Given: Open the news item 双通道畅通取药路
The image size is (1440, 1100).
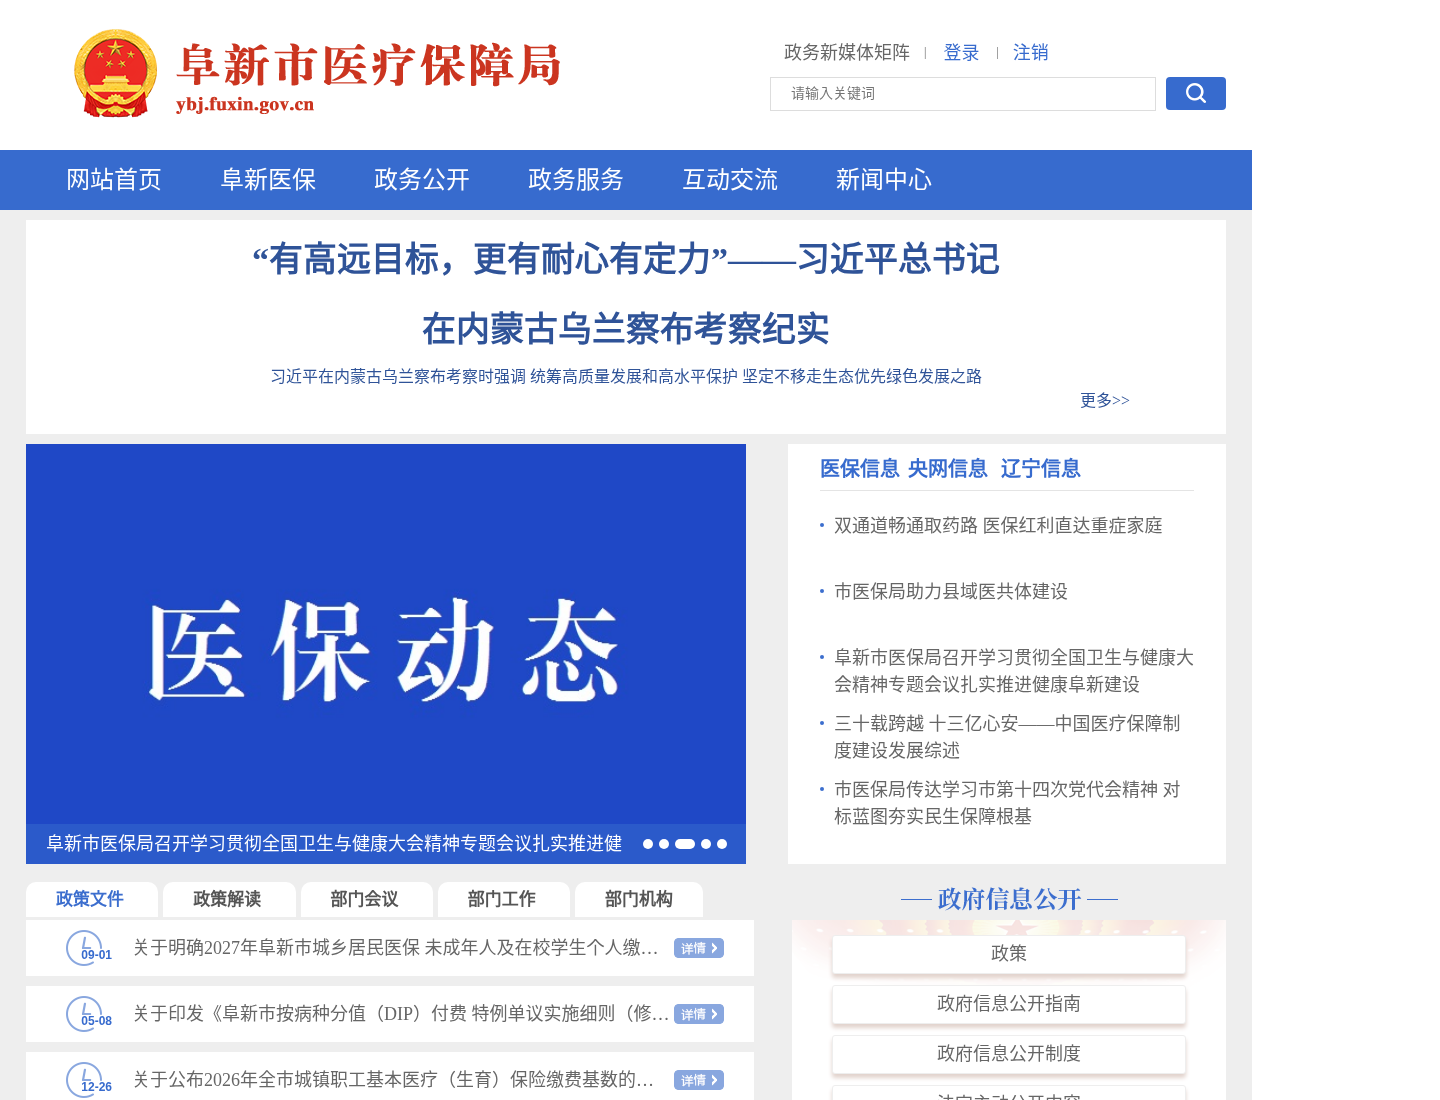Looking at the screenshot, I should 998,526.
